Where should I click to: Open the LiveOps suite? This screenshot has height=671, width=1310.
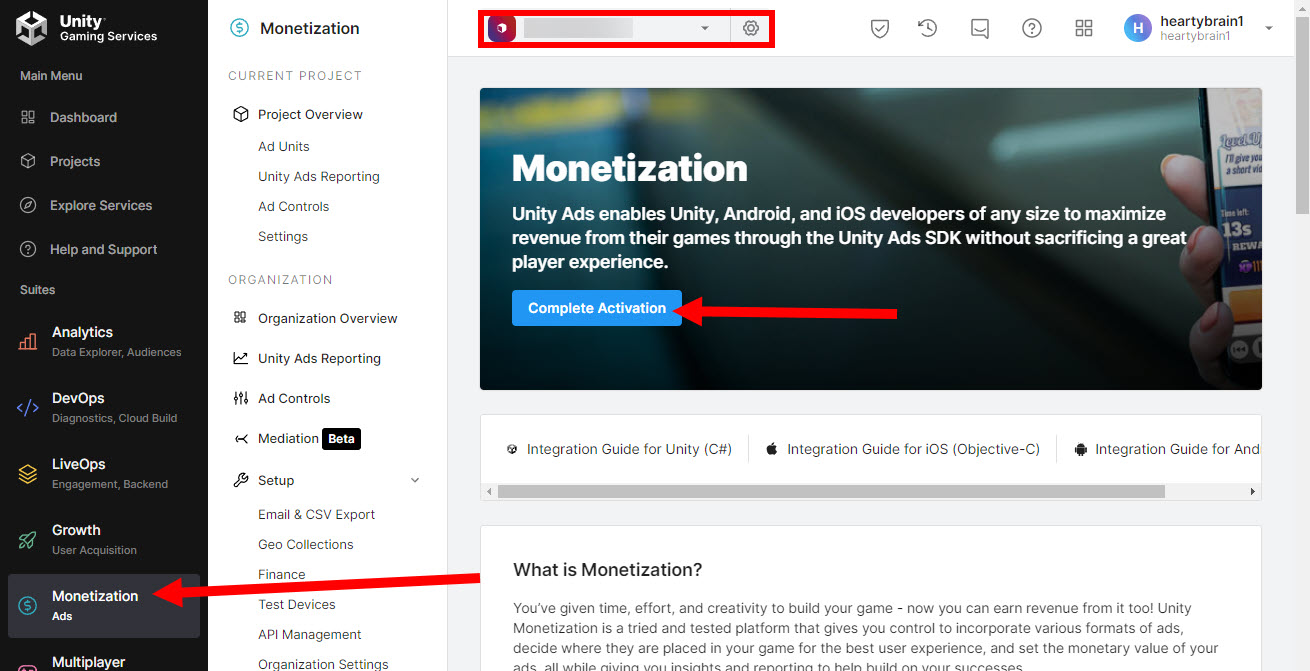[x=104, y=473]
